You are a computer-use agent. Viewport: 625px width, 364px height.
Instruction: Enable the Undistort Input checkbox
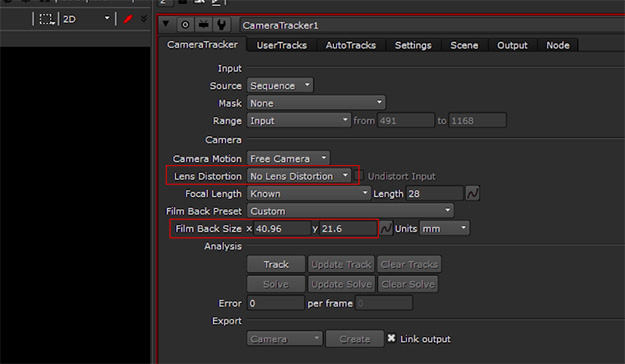pos(360,175)
